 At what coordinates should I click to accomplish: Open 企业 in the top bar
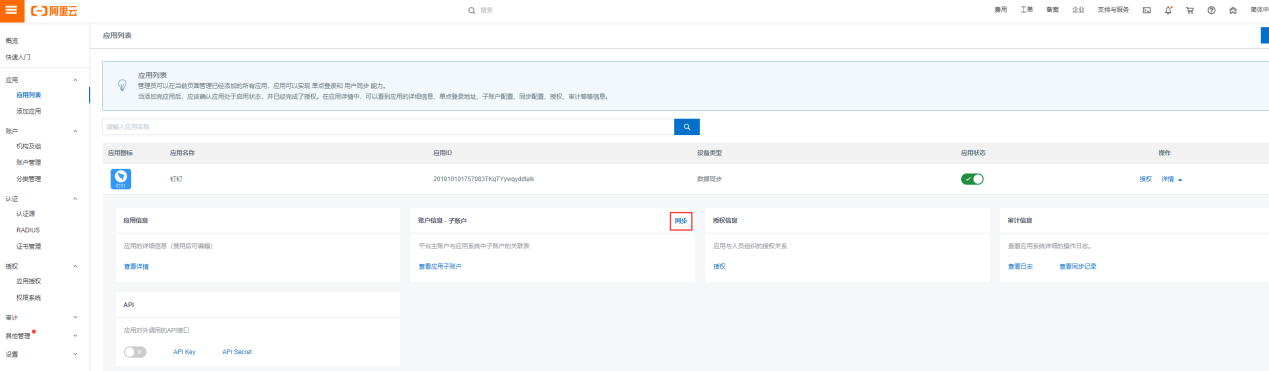click(1079, 10)
